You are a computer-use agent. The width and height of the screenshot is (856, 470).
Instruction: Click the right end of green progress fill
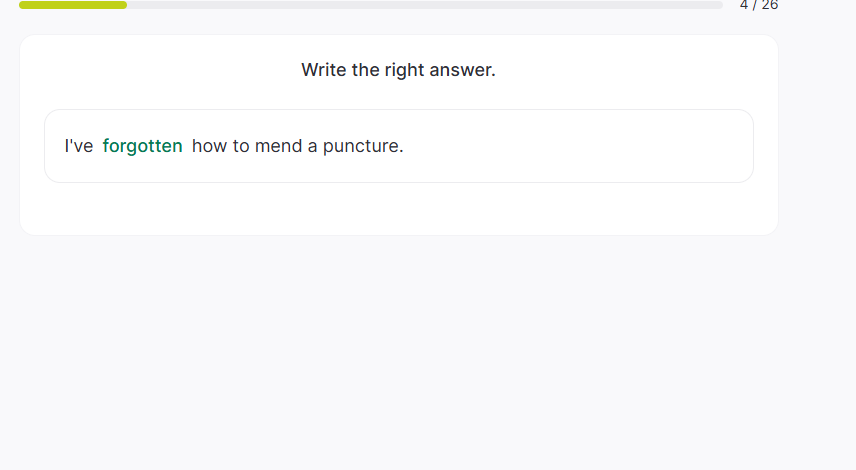tap(124, 5)
